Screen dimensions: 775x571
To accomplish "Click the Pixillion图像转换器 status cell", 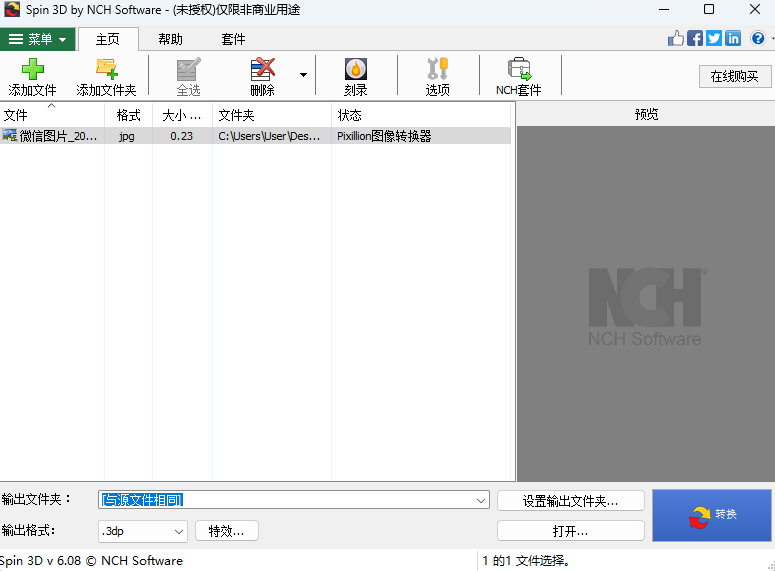I will point(384,136).
